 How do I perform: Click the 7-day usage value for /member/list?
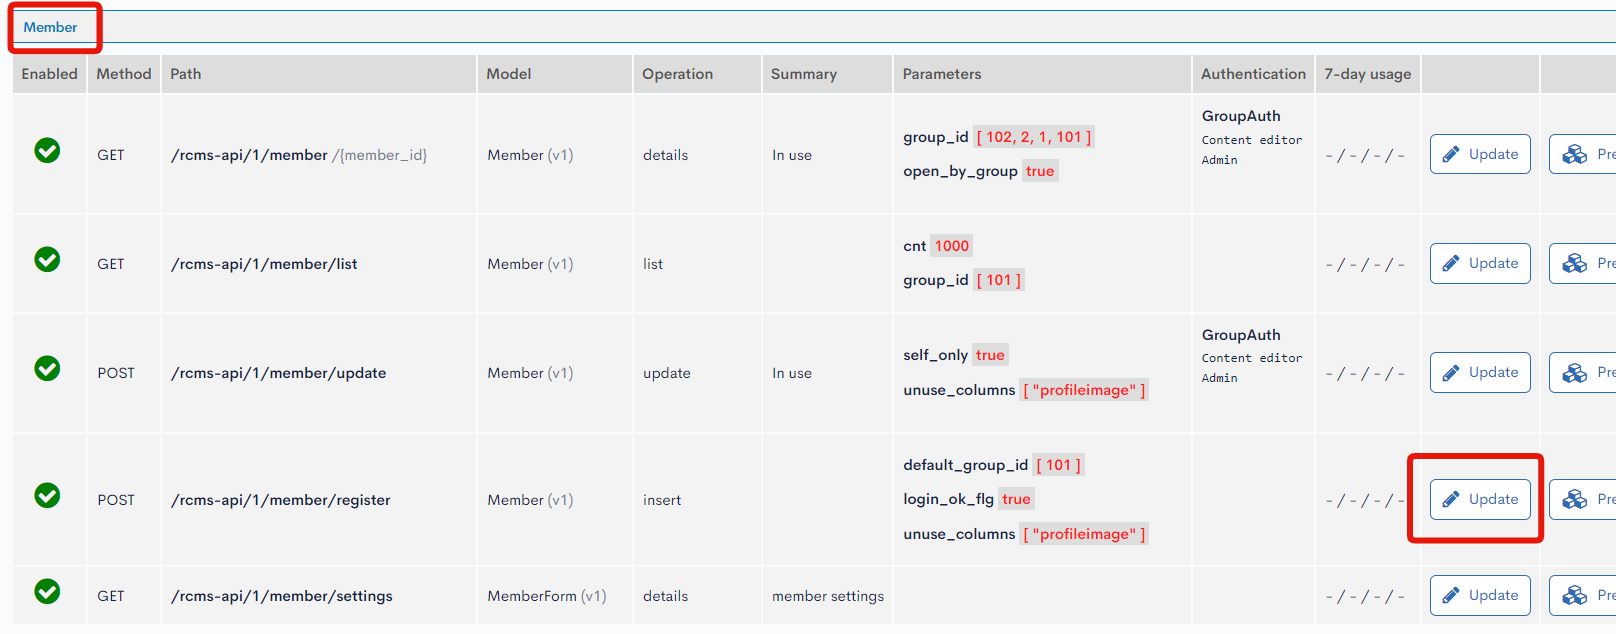pyautogui.click(x=1365, y=264)
